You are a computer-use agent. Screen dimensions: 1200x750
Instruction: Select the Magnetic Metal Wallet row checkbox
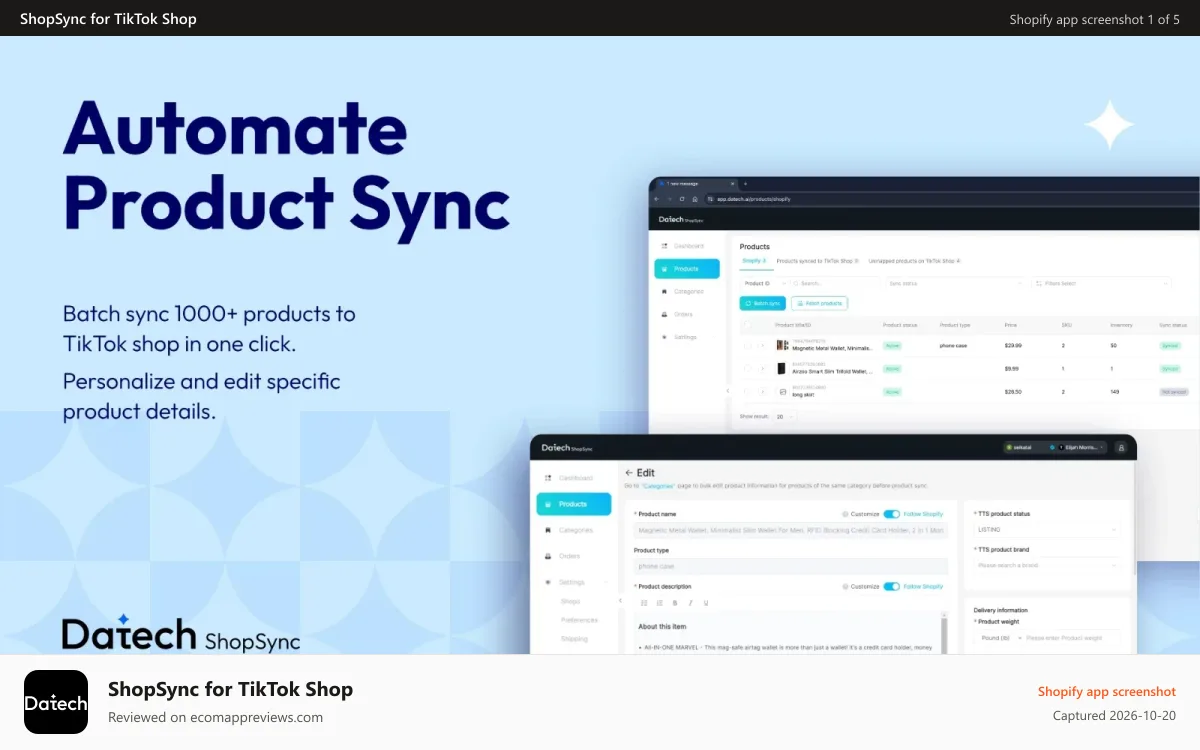747,346
